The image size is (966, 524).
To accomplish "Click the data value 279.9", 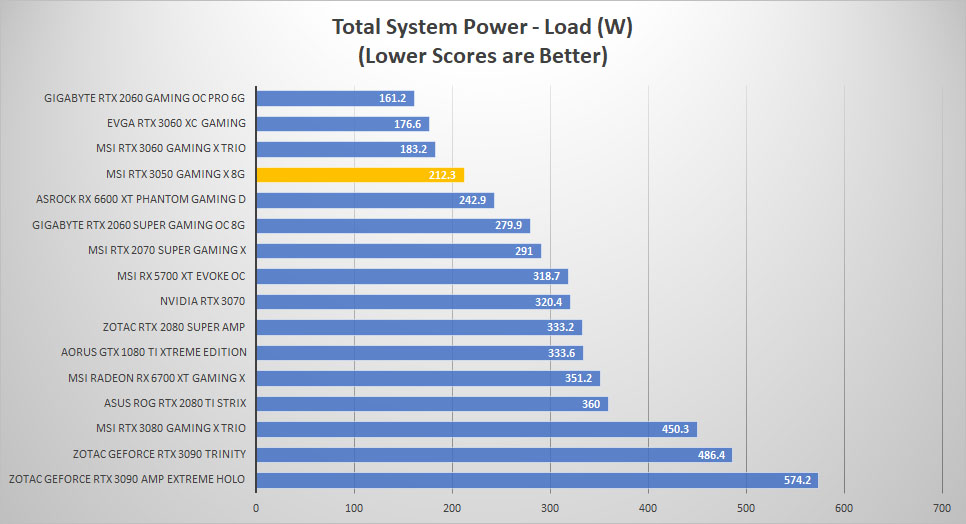I will point(508,225).
